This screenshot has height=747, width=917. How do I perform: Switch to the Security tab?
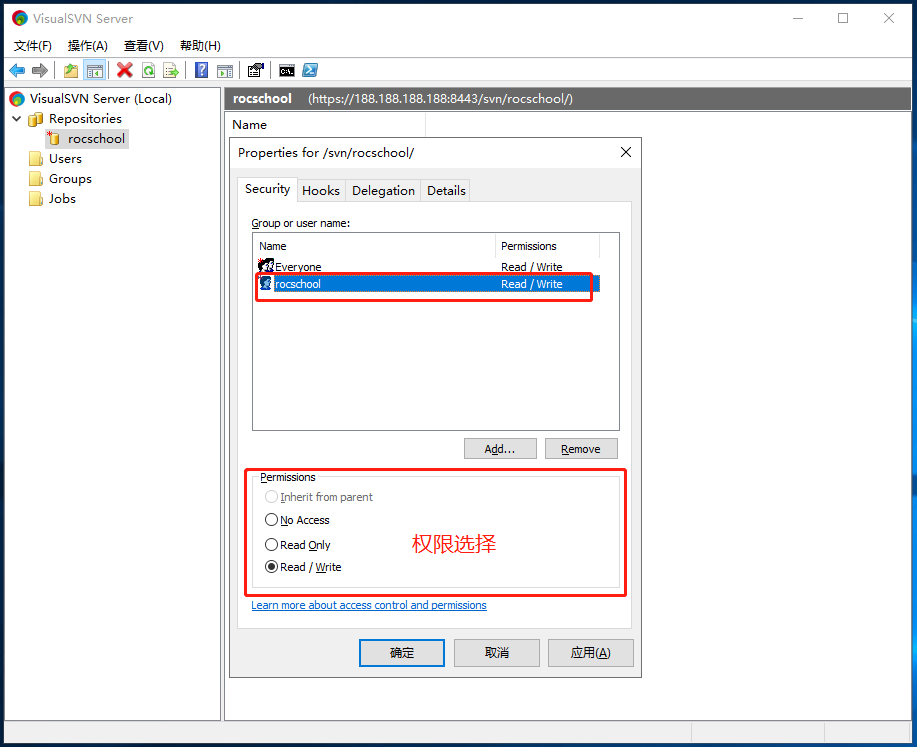pyautogui.click(x=267, y=189)
